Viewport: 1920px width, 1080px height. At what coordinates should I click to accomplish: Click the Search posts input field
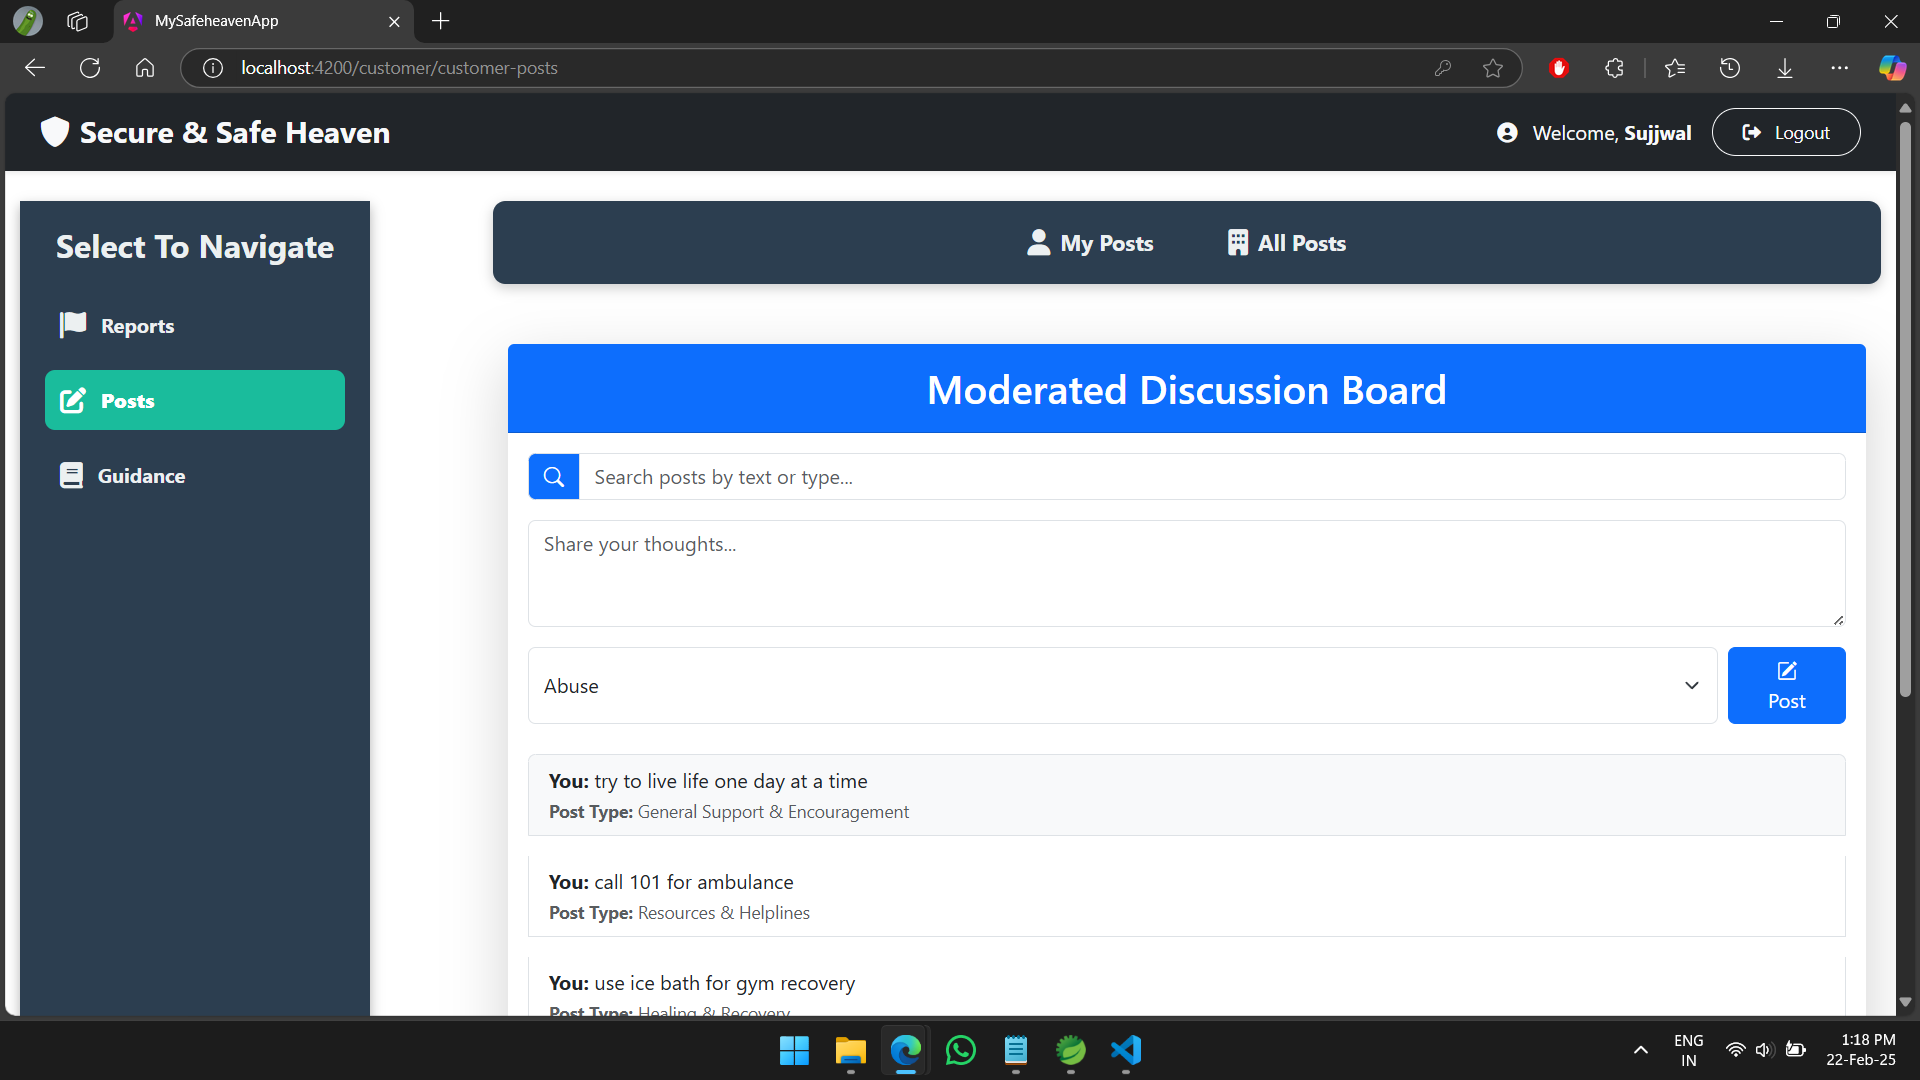point(1211,477)
